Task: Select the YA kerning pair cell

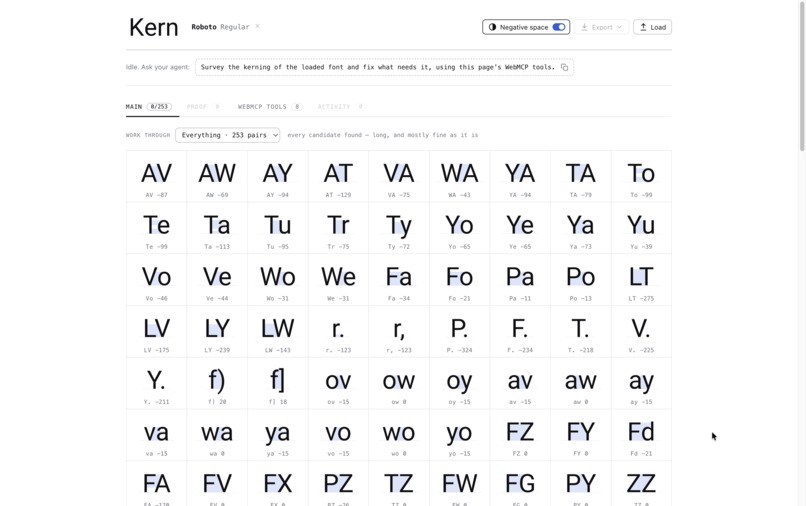Action: [520, 176]
